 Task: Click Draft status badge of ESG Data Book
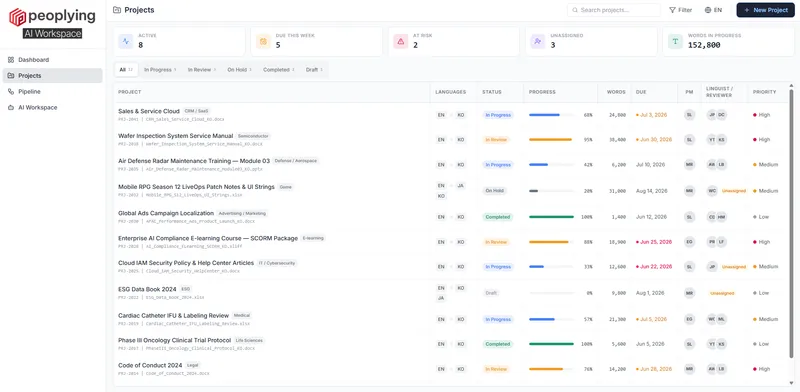tap(491, 293)
